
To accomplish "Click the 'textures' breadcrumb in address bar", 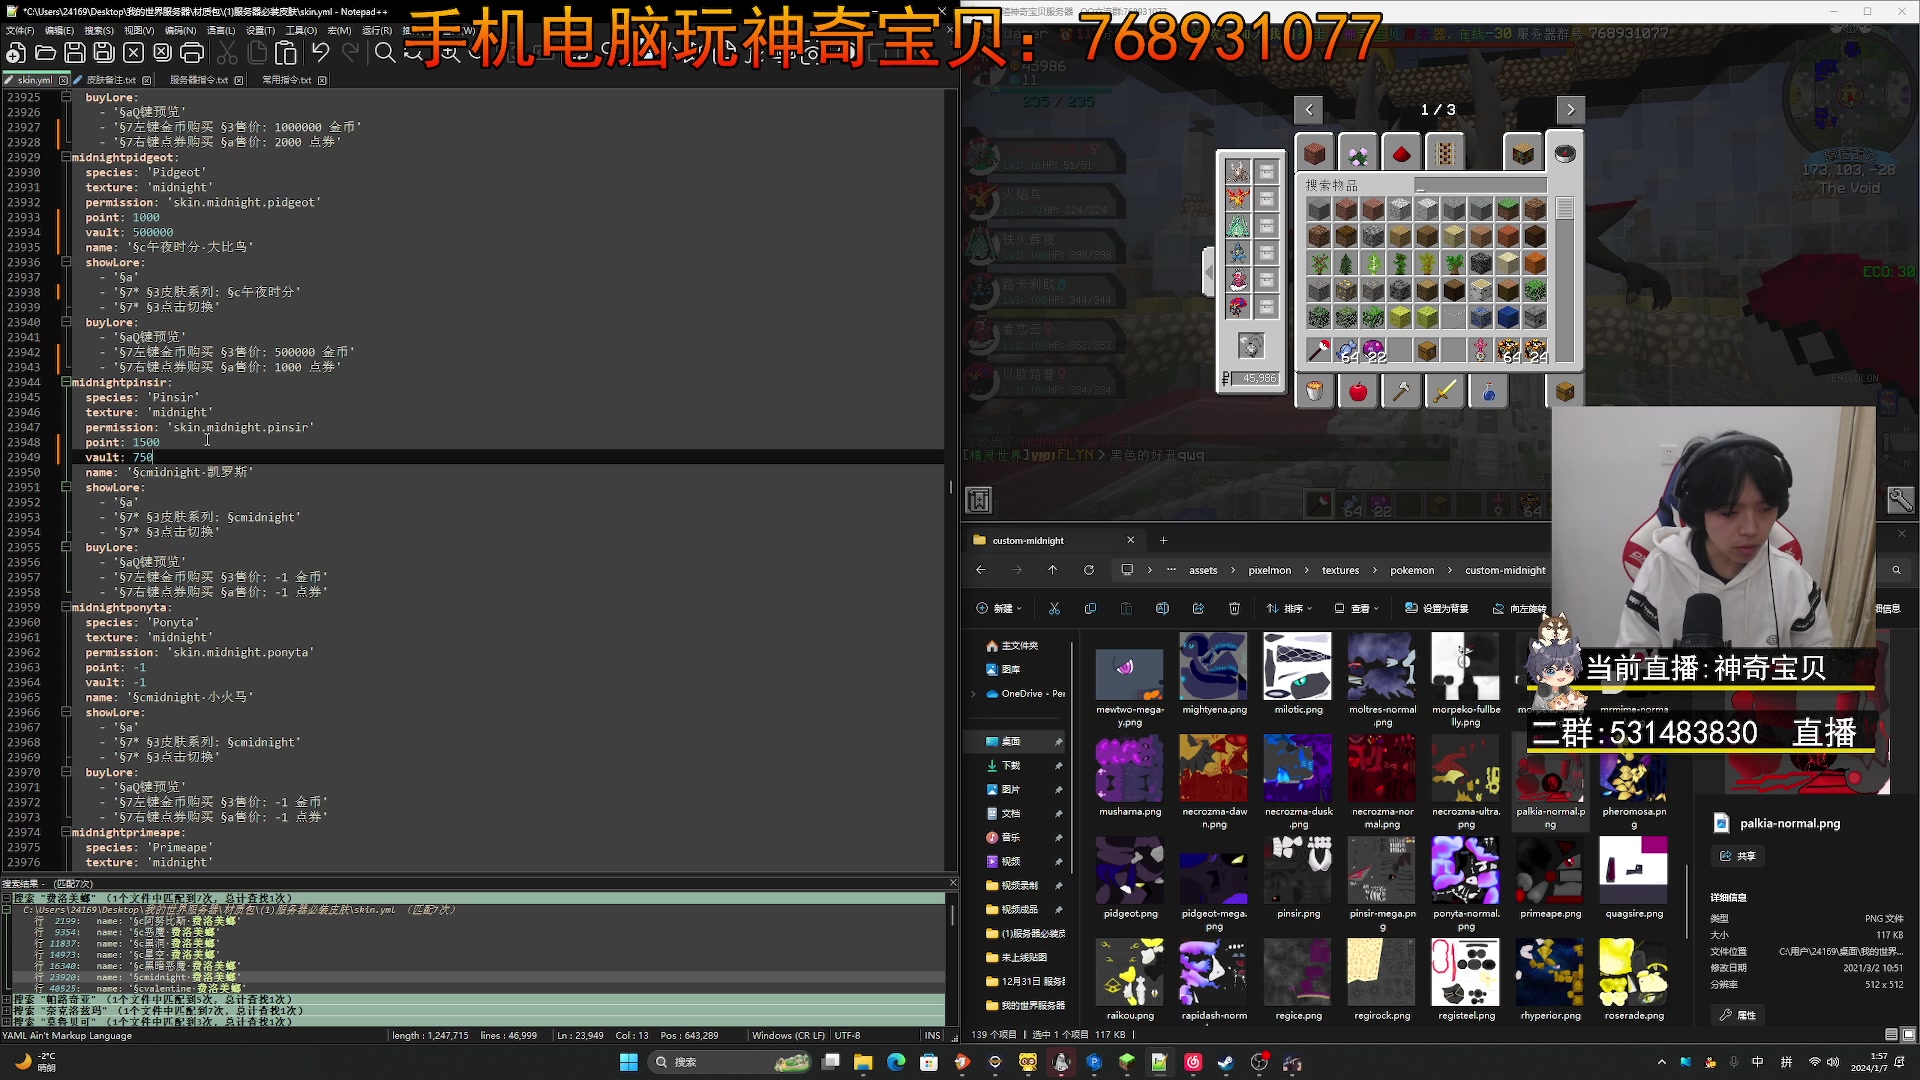I will [1340, 570].
